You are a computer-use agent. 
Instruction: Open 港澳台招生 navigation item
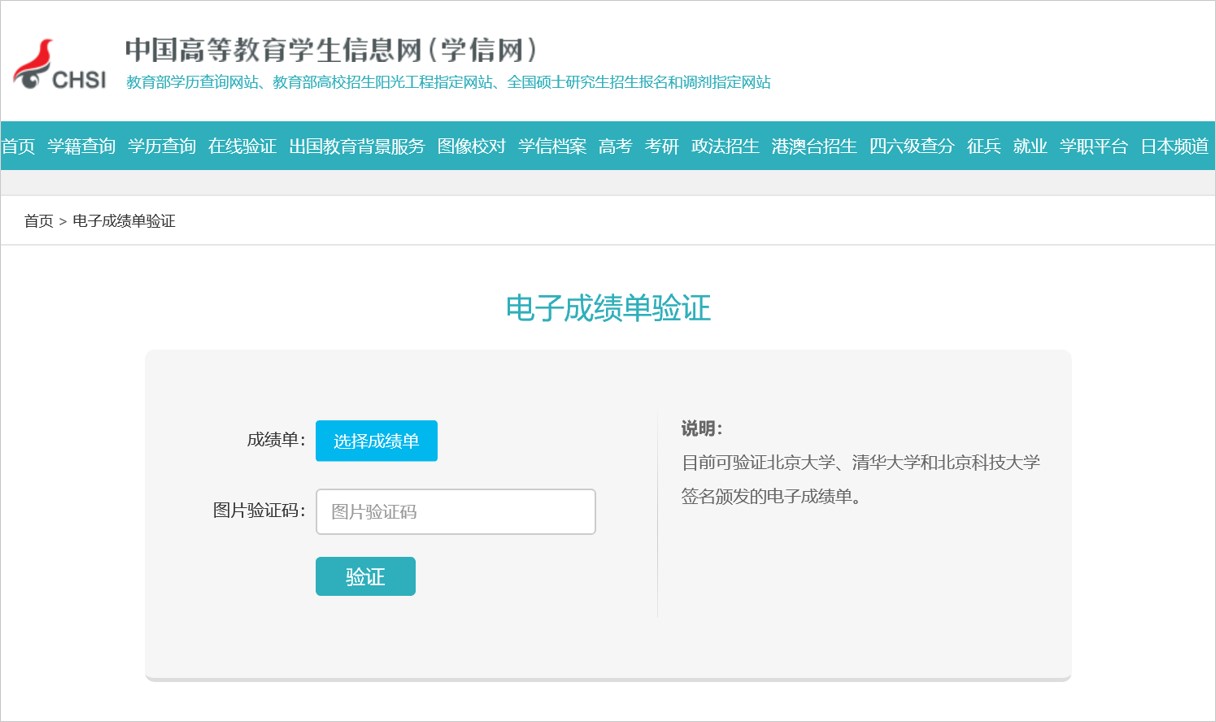coord(814,146)
